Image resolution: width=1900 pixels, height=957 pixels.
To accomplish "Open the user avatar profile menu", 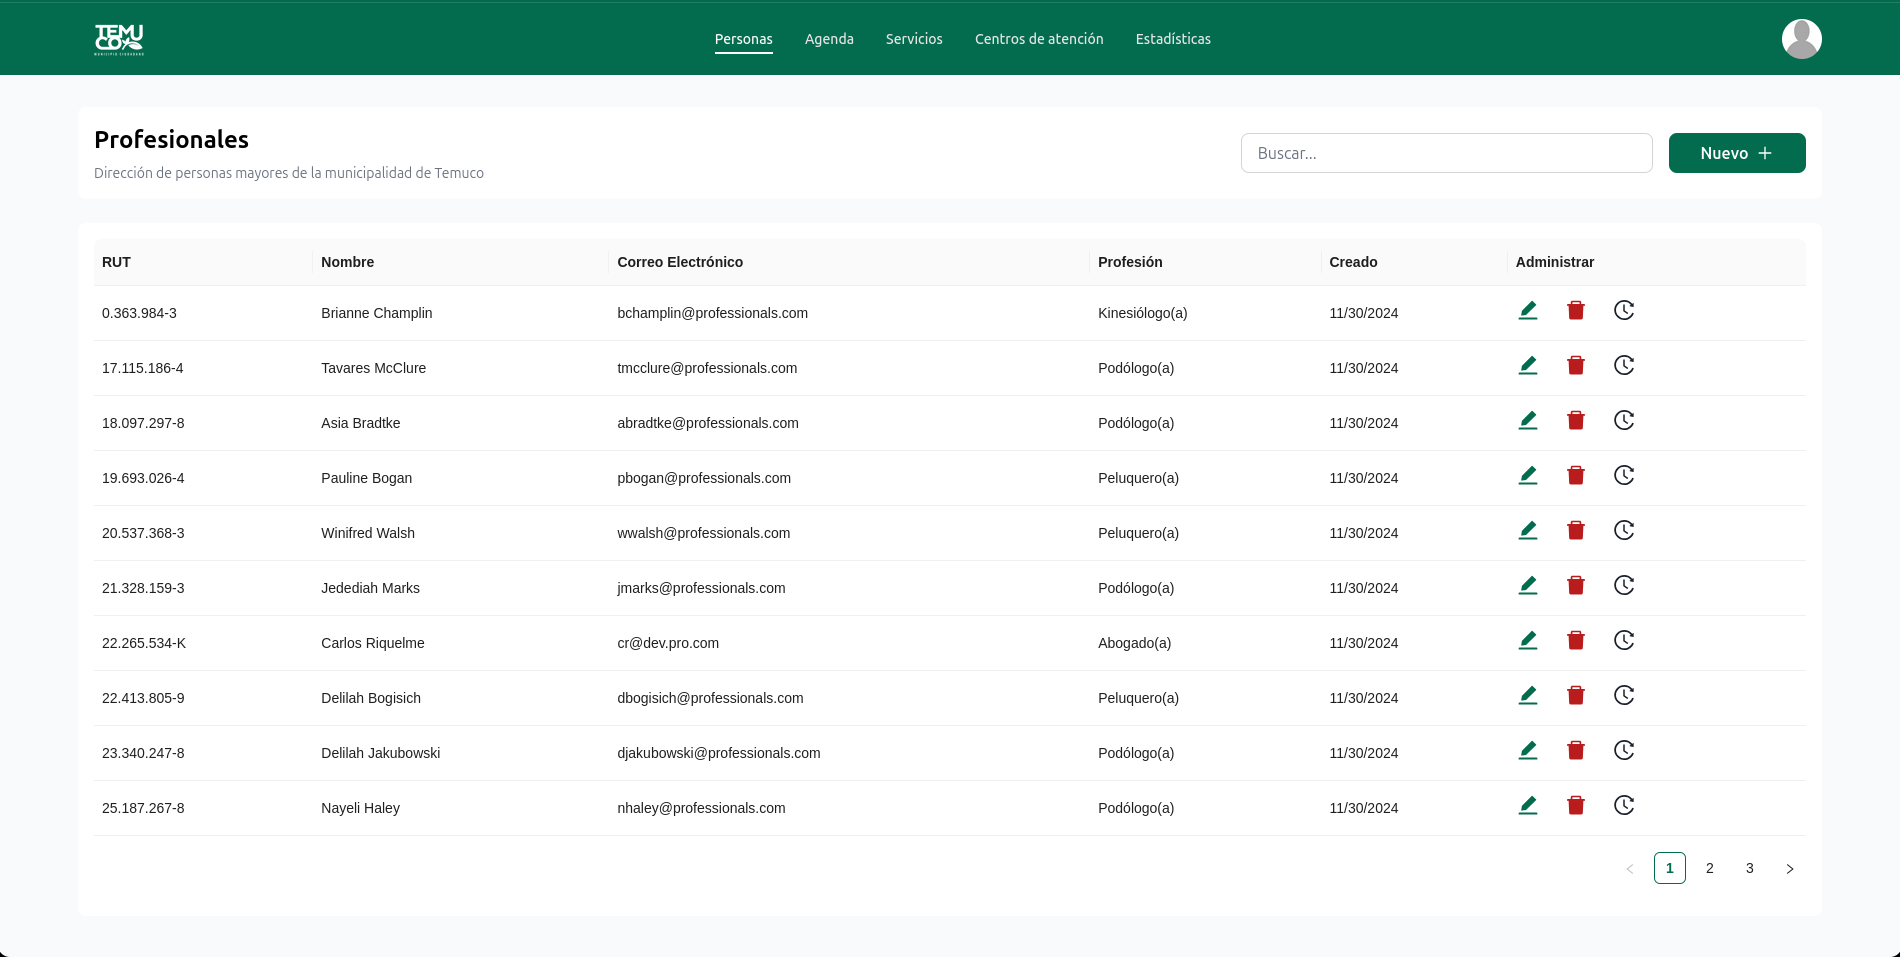I will tap(1801, 39).
